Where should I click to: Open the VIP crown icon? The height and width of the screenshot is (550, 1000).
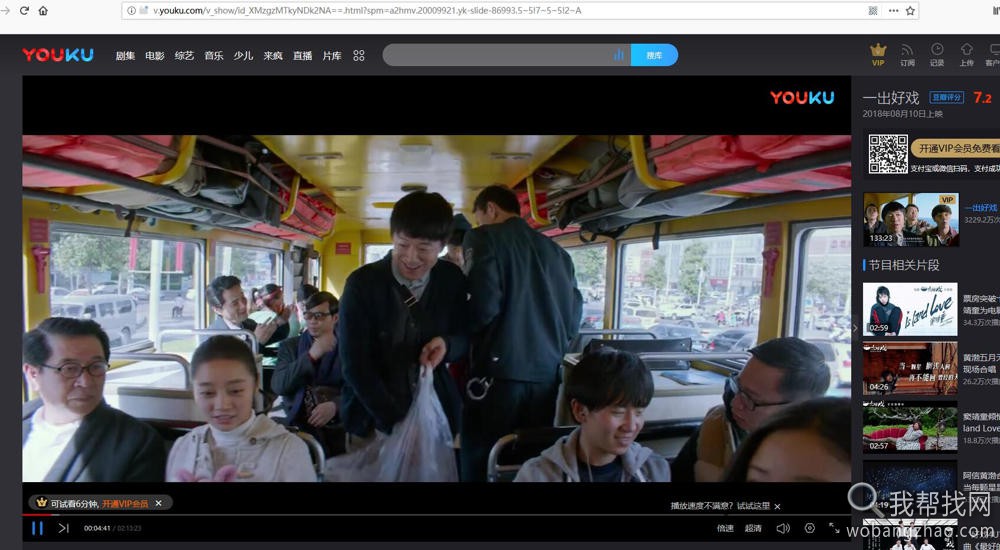point(878,54)
